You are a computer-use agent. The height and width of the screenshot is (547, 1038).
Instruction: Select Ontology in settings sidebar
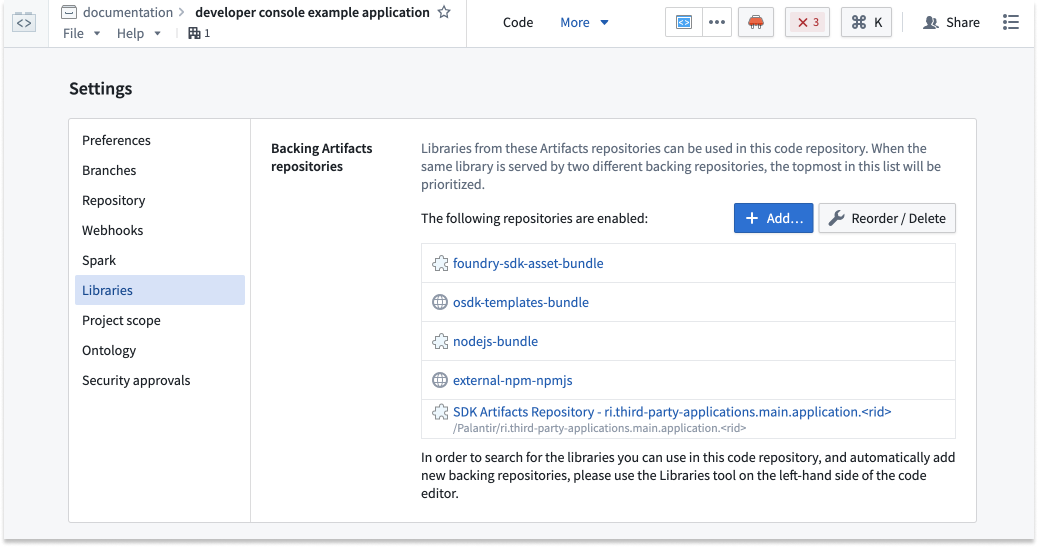tap(160, 350)
